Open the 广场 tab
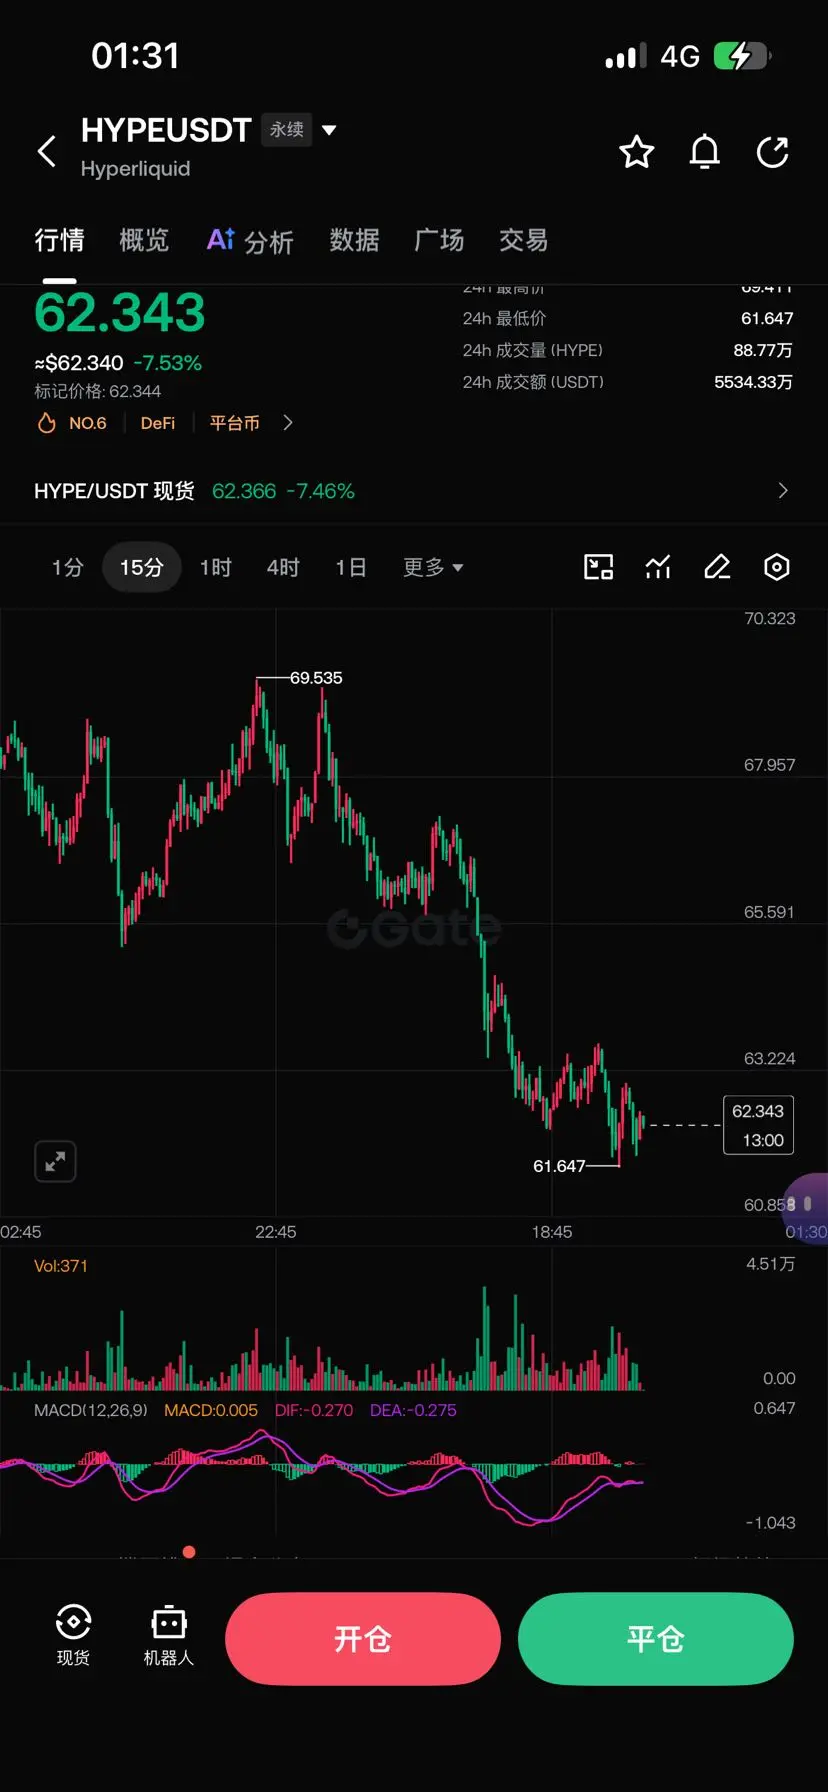 (x=439, y=240)
